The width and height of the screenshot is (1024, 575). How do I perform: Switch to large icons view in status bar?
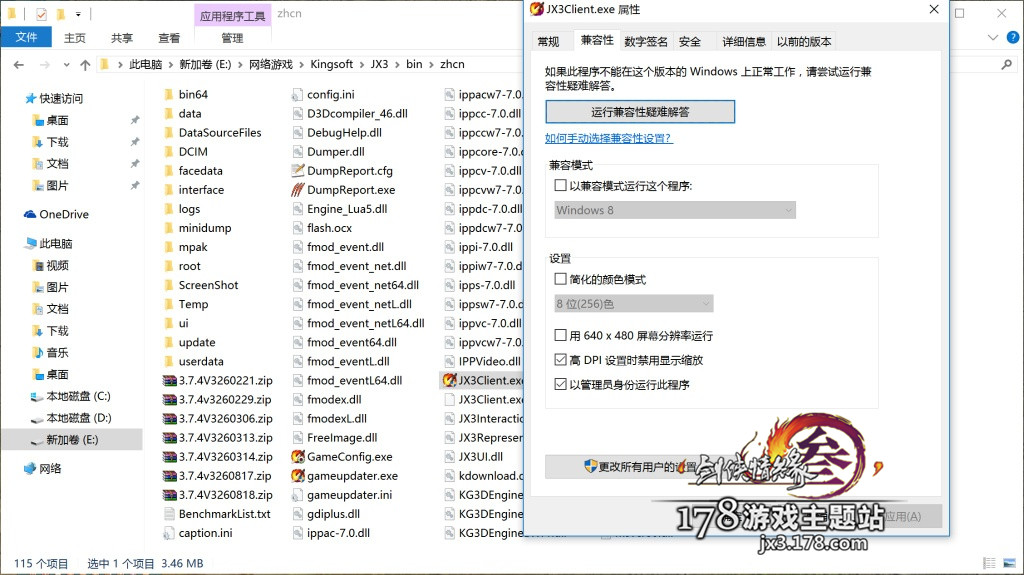coord(1010,563)
